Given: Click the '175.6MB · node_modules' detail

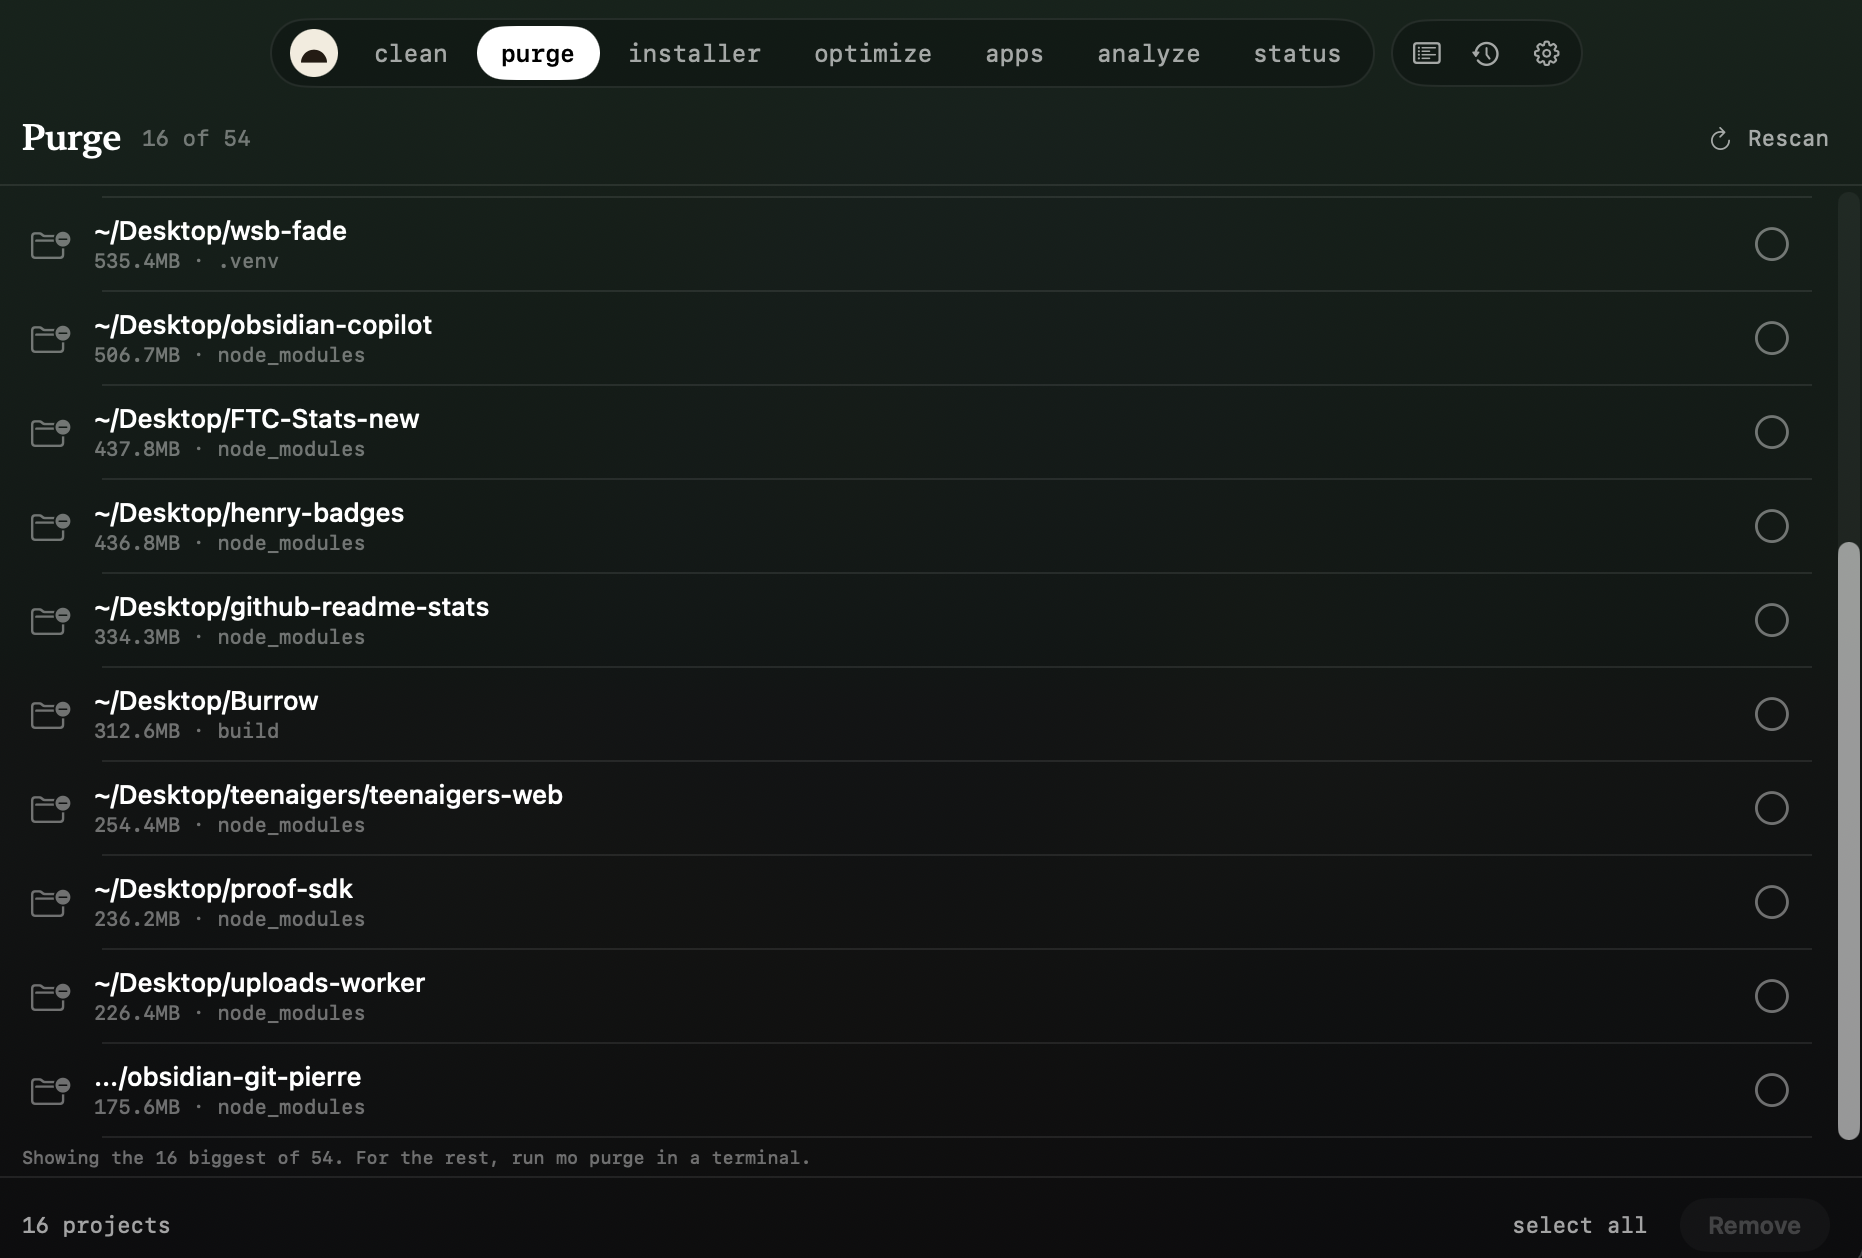Looking at the screenshot, I should point(229,1107).
